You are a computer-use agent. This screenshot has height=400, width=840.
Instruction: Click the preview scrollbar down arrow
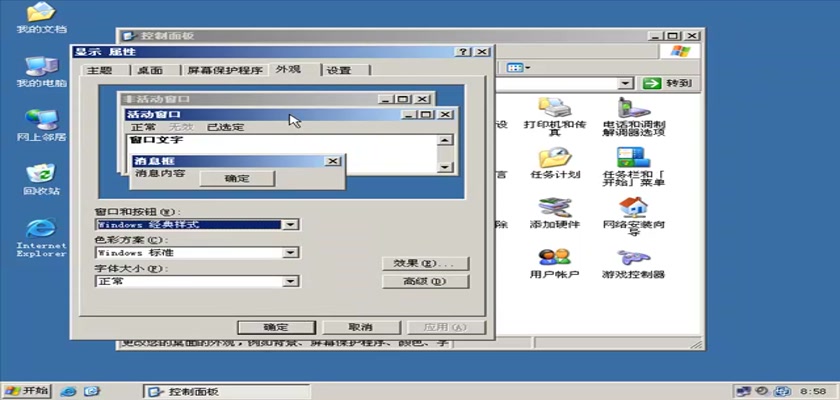pyautogui.click(x=445, y=167)
